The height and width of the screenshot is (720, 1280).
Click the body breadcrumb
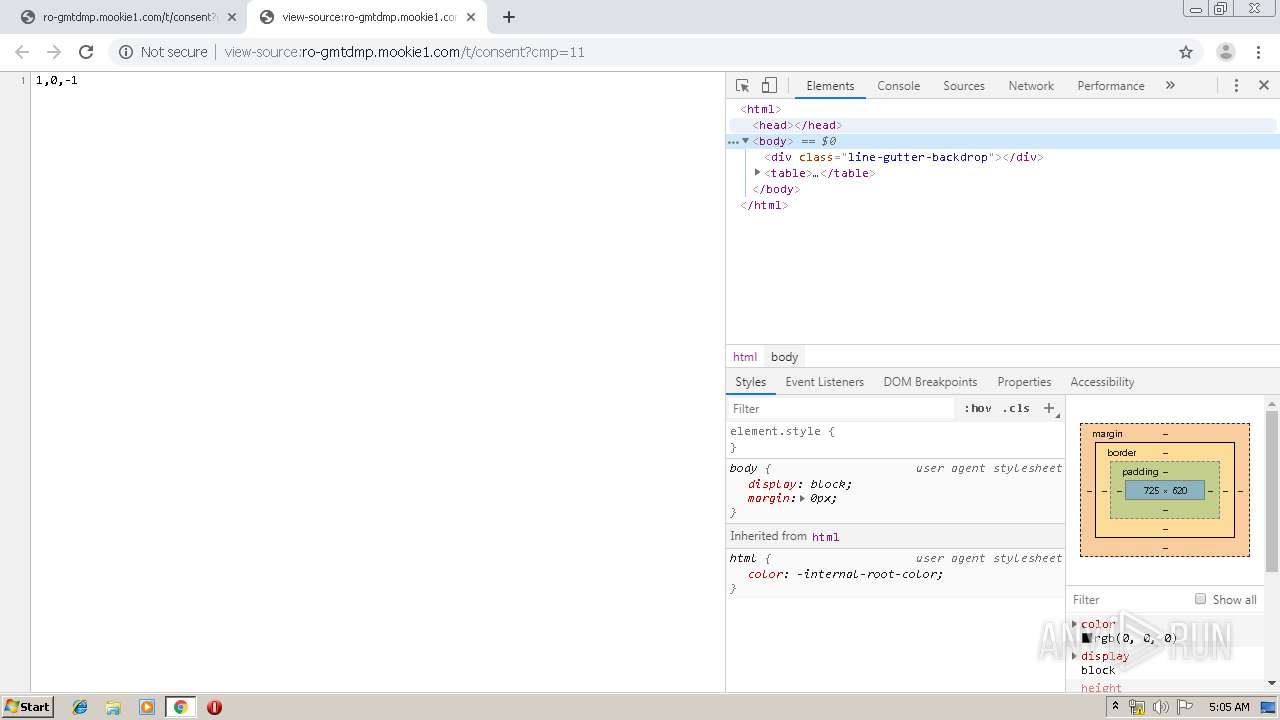pos(784,357)
